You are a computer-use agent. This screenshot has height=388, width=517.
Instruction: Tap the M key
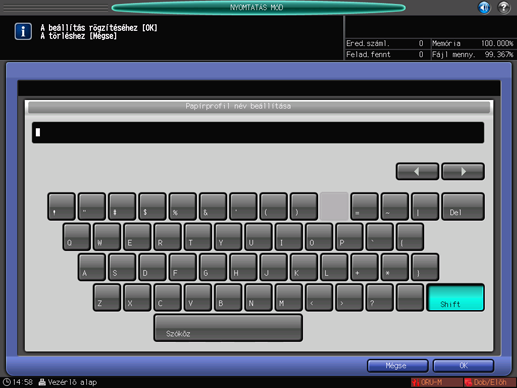289,298
